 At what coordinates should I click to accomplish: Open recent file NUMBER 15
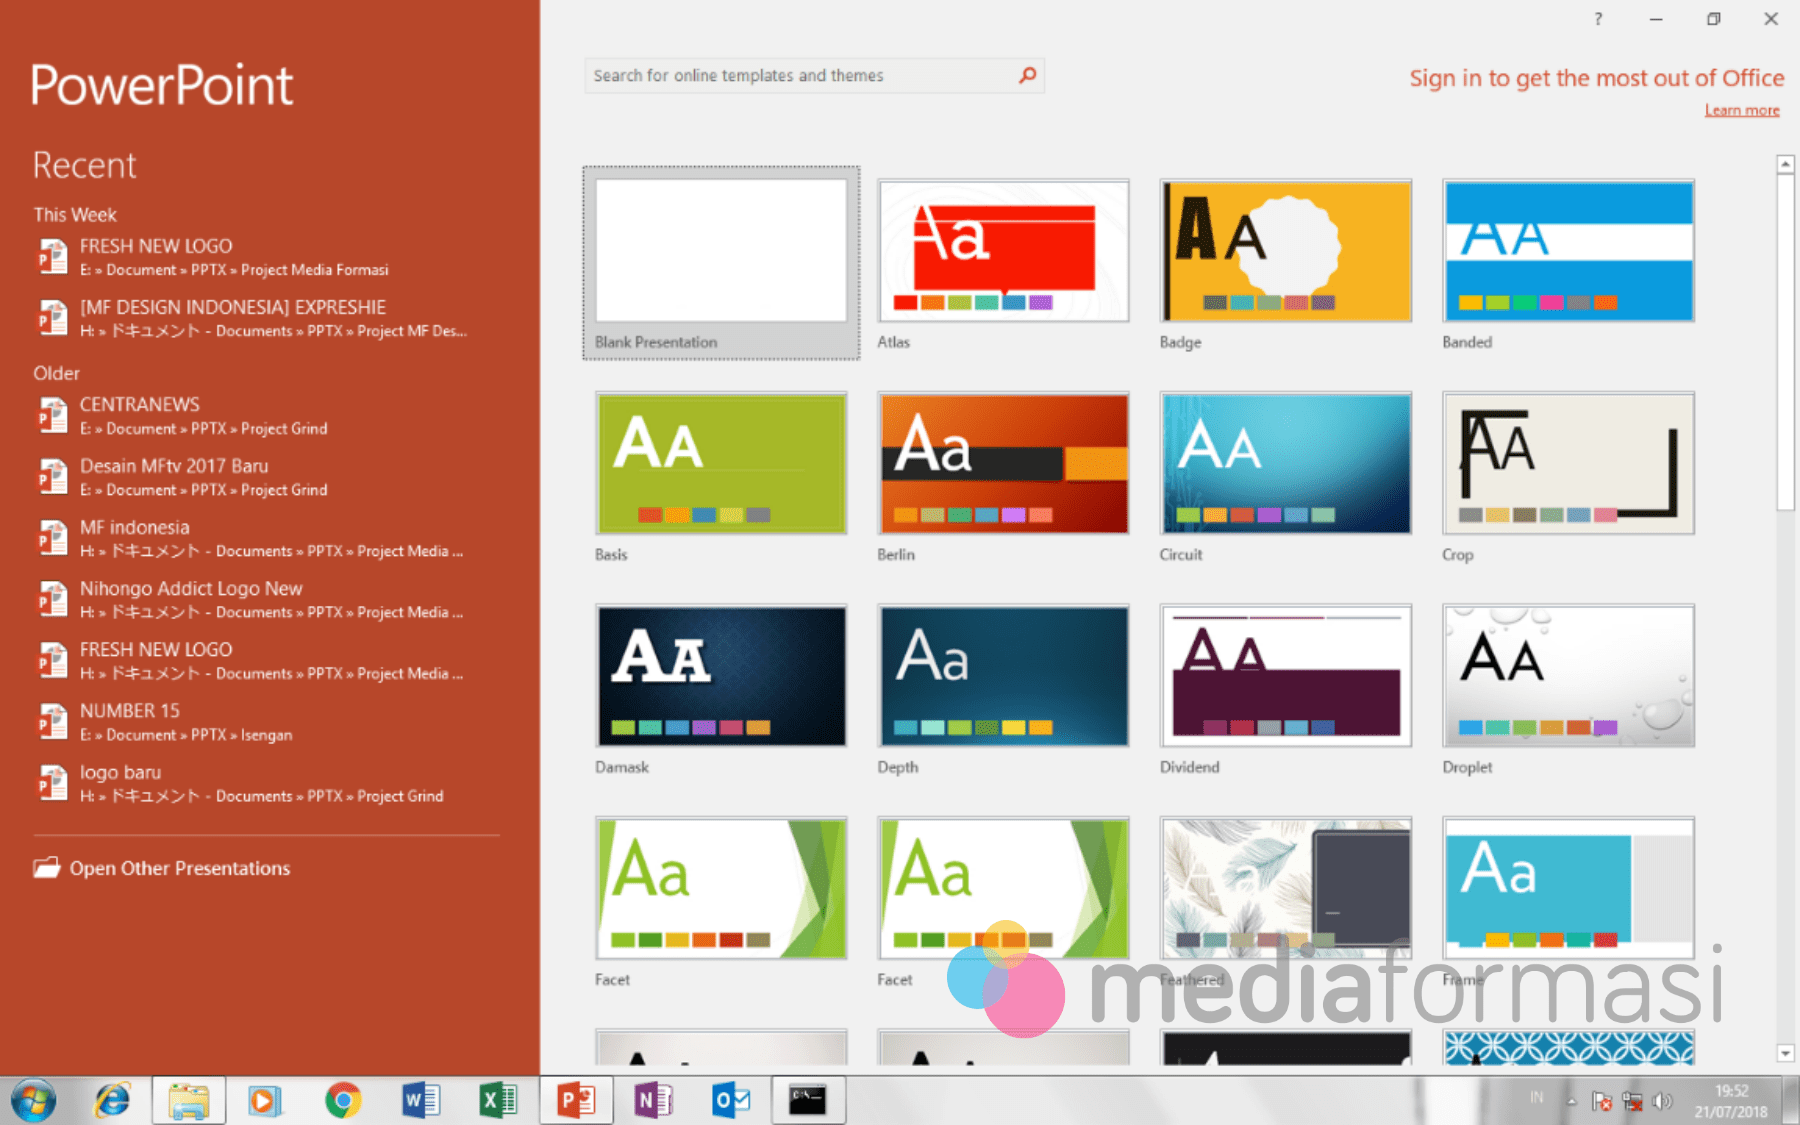(266, 722)
